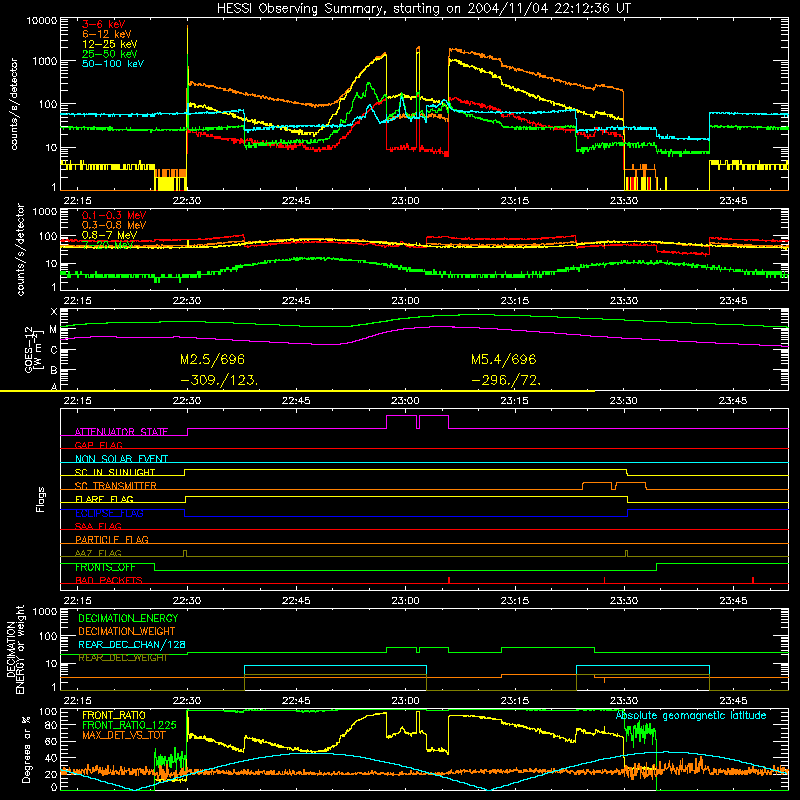Select the FLARE_FLAG label
The height and width of the screenshot is (800, 800).
pyautogui.click(x=104, y=499)
